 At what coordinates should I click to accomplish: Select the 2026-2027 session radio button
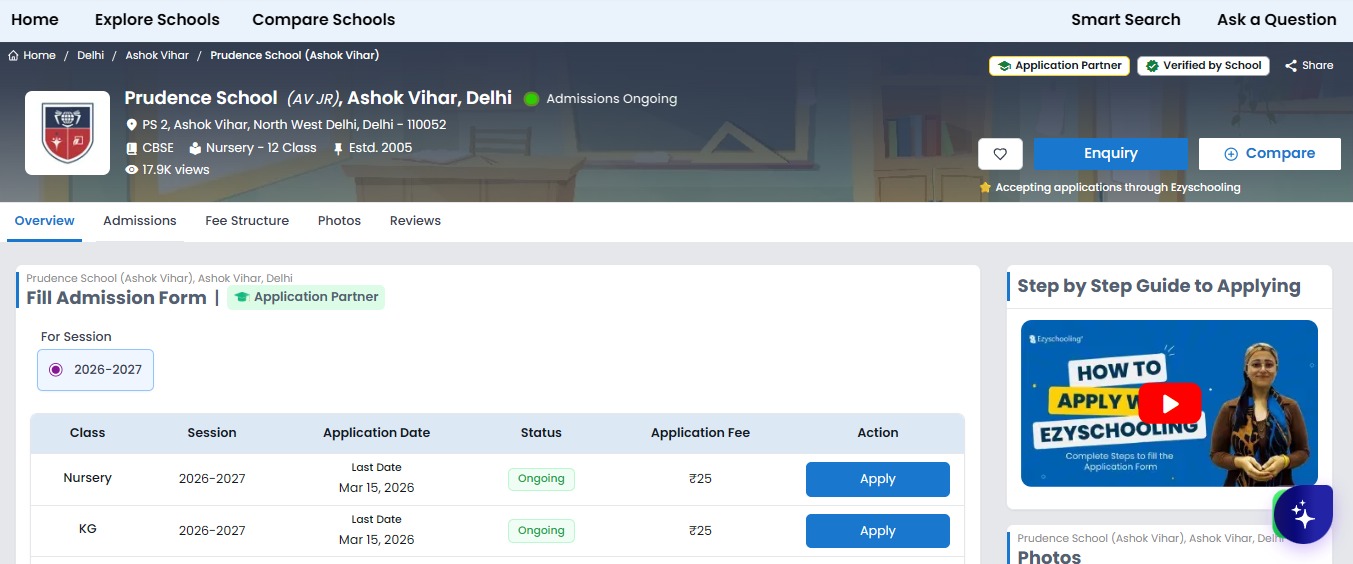click(55, 370)
